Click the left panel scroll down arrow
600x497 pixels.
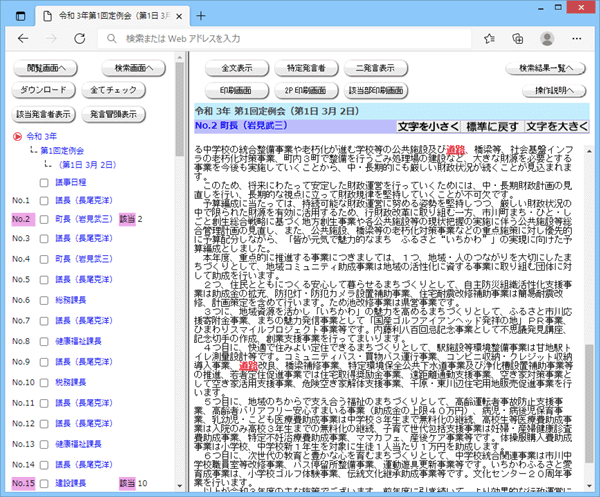(x=179, y=486)
